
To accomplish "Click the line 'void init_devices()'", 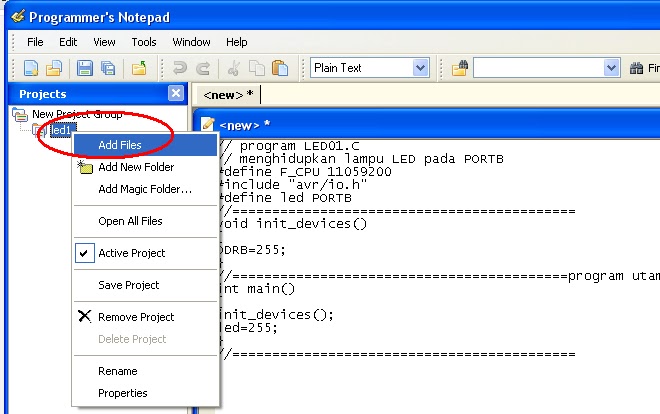I will (294, 223).
